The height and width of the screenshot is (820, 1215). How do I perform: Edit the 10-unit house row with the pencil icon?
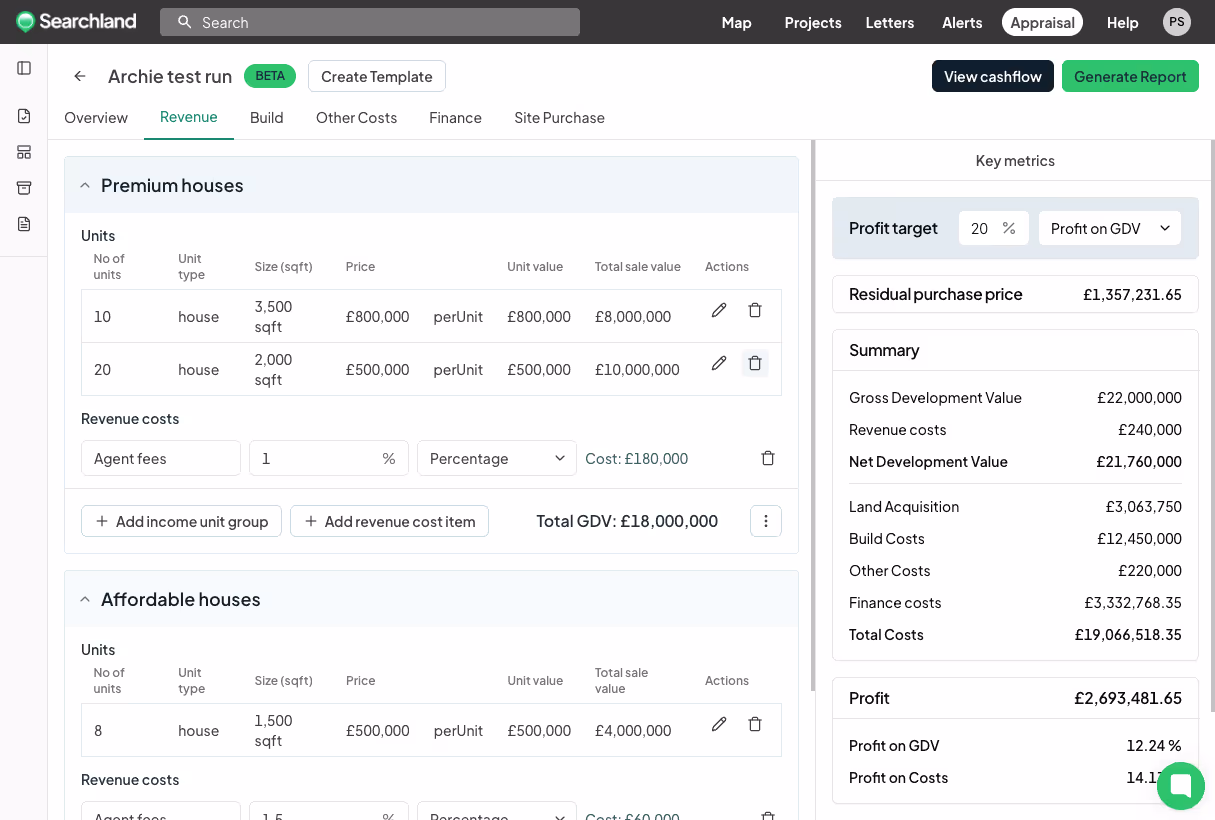(718, 310)
